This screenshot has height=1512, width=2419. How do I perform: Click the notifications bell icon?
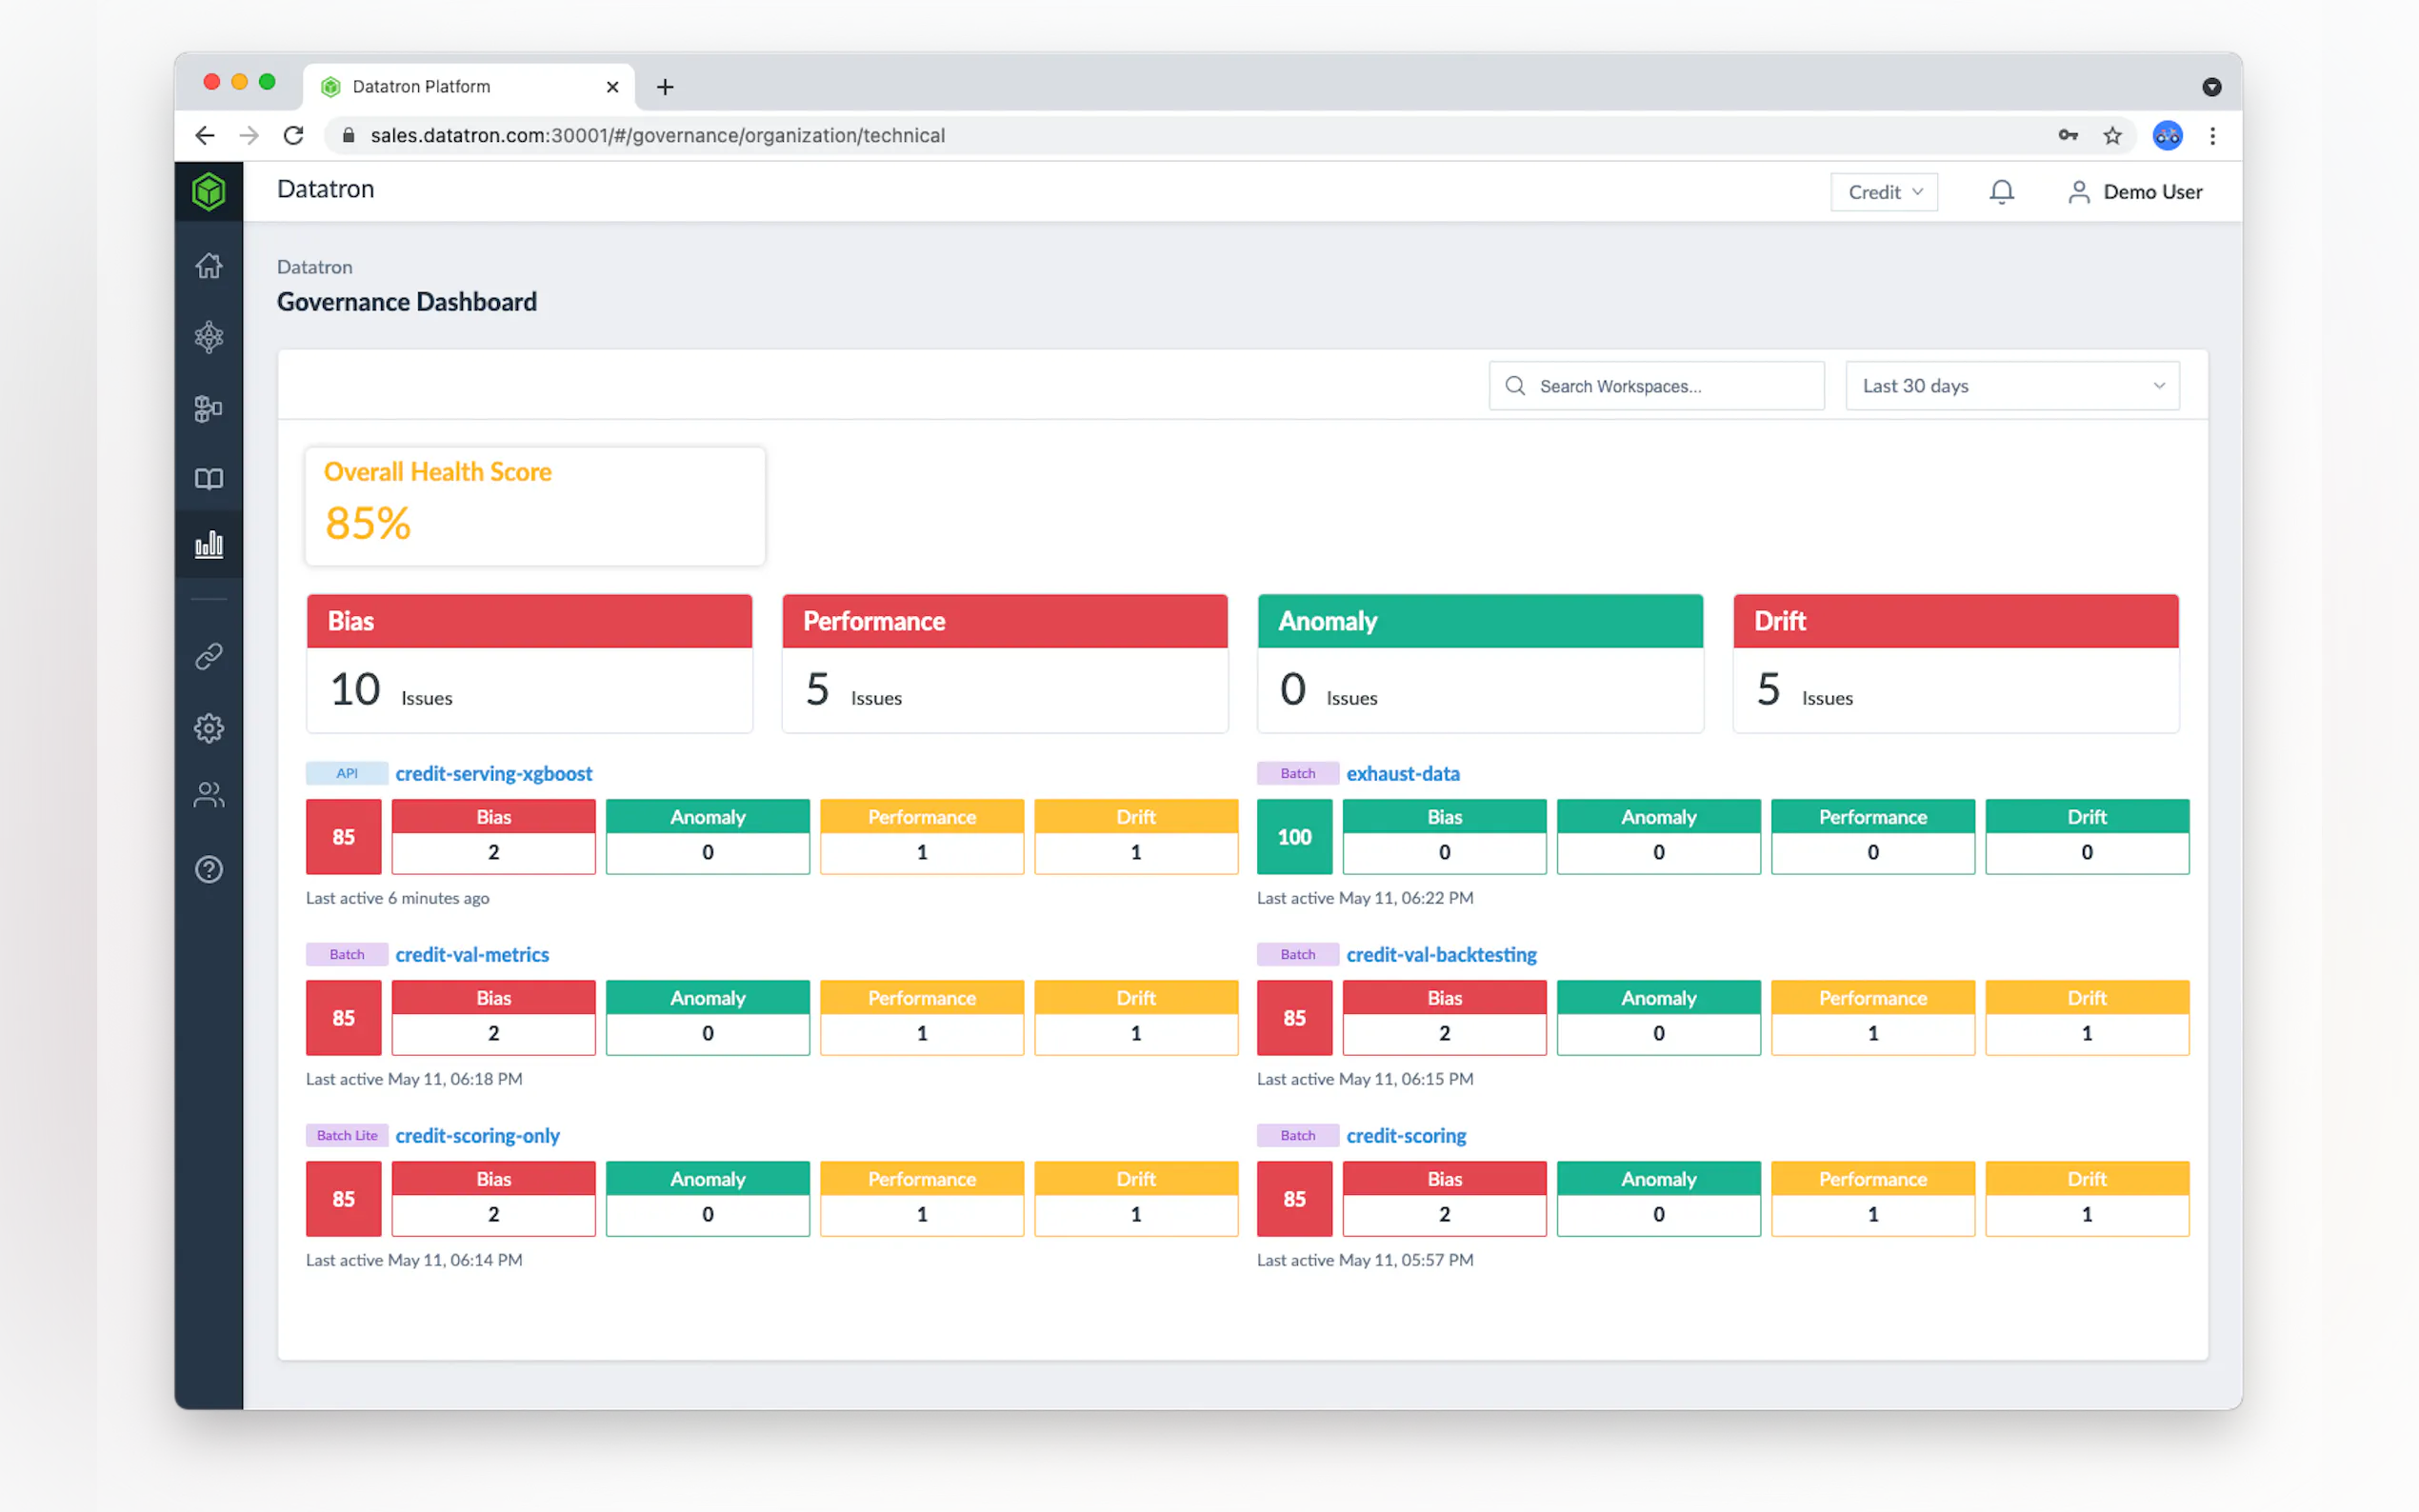click(x=2001, y=192)
